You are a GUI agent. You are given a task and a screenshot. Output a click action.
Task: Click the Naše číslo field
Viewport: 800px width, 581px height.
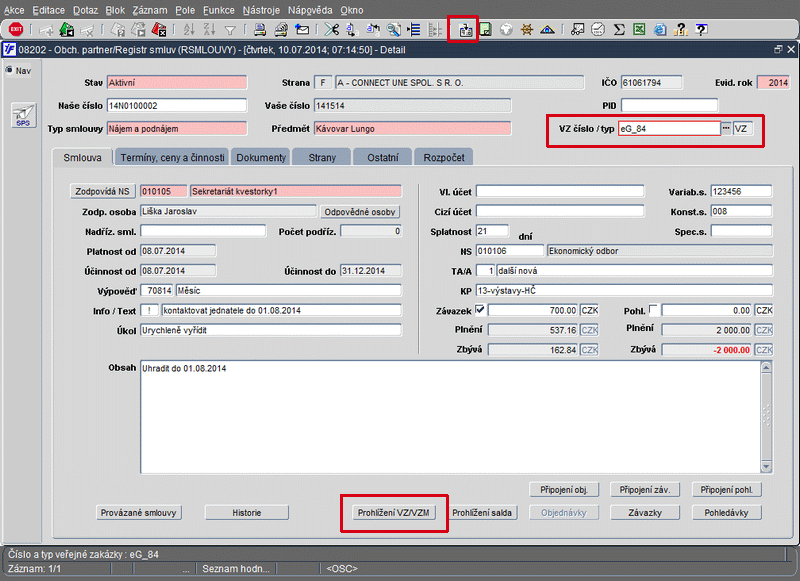[177, 106]
